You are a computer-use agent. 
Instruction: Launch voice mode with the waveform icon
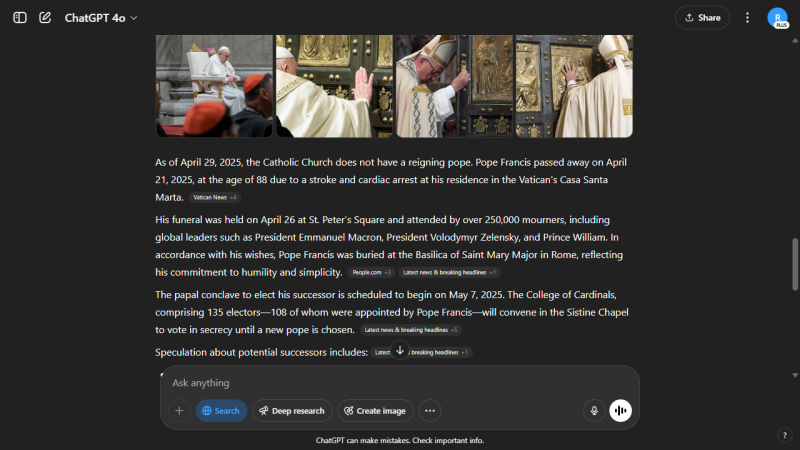(x=620, y=411)
